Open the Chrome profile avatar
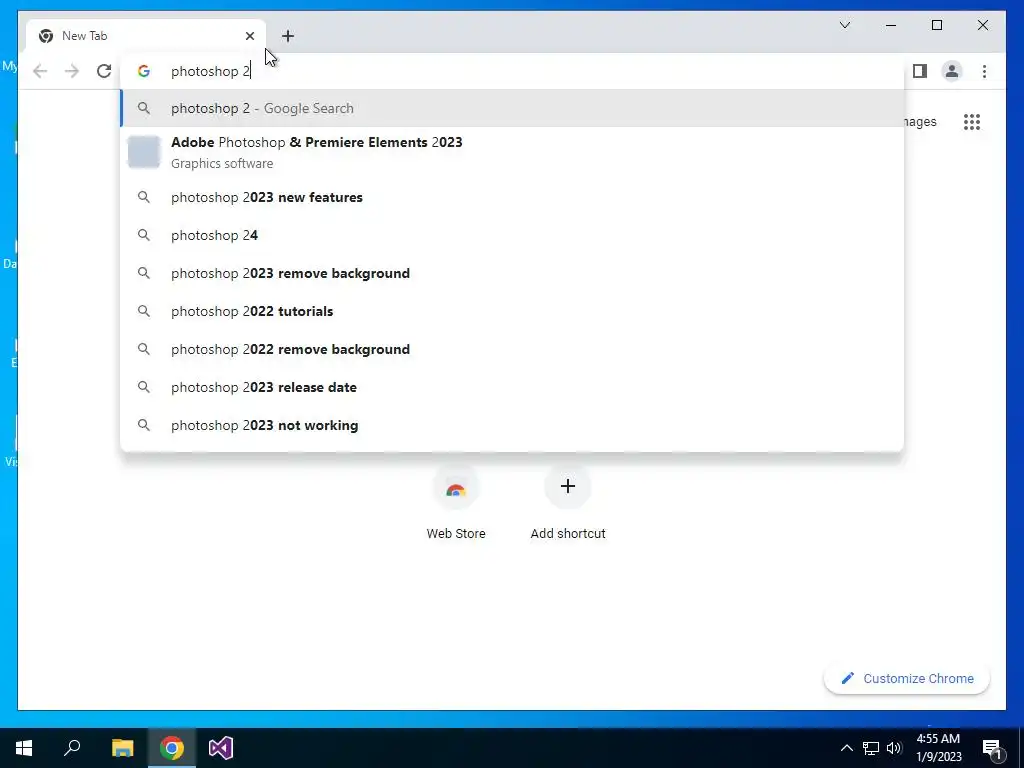Image resolution: width=1024 pixels, height=768 pixels. point(952,71)
